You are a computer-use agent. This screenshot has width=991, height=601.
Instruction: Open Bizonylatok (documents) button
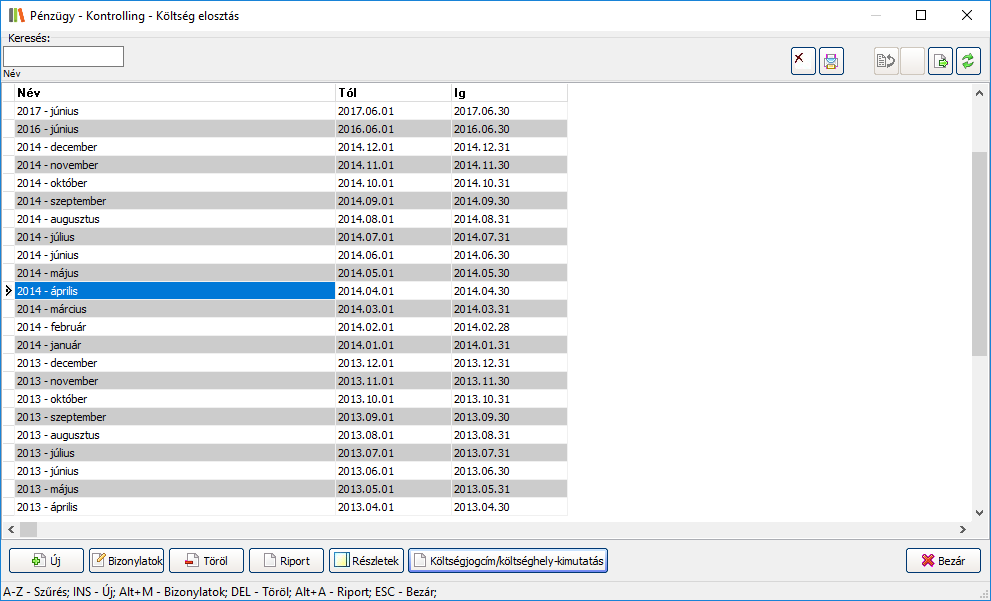[126, 561]
